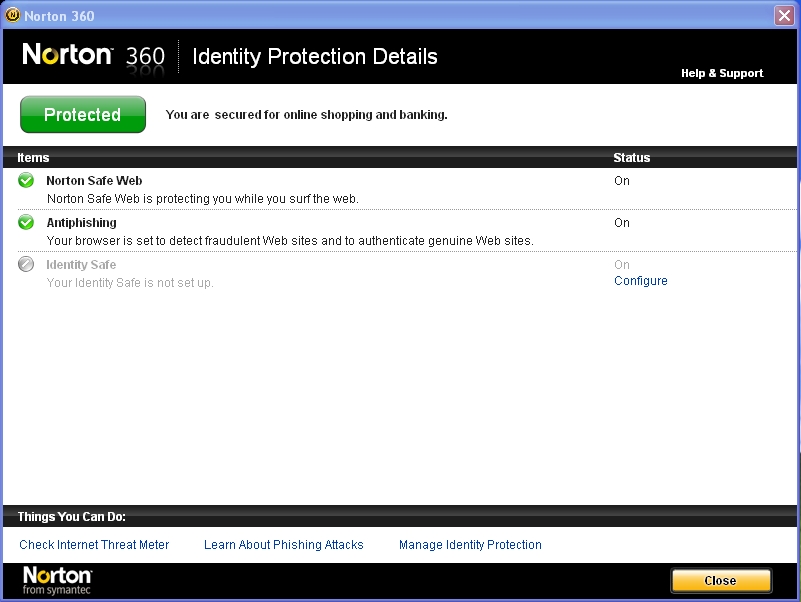Click the Norton from Symantec footer logo

57,581
